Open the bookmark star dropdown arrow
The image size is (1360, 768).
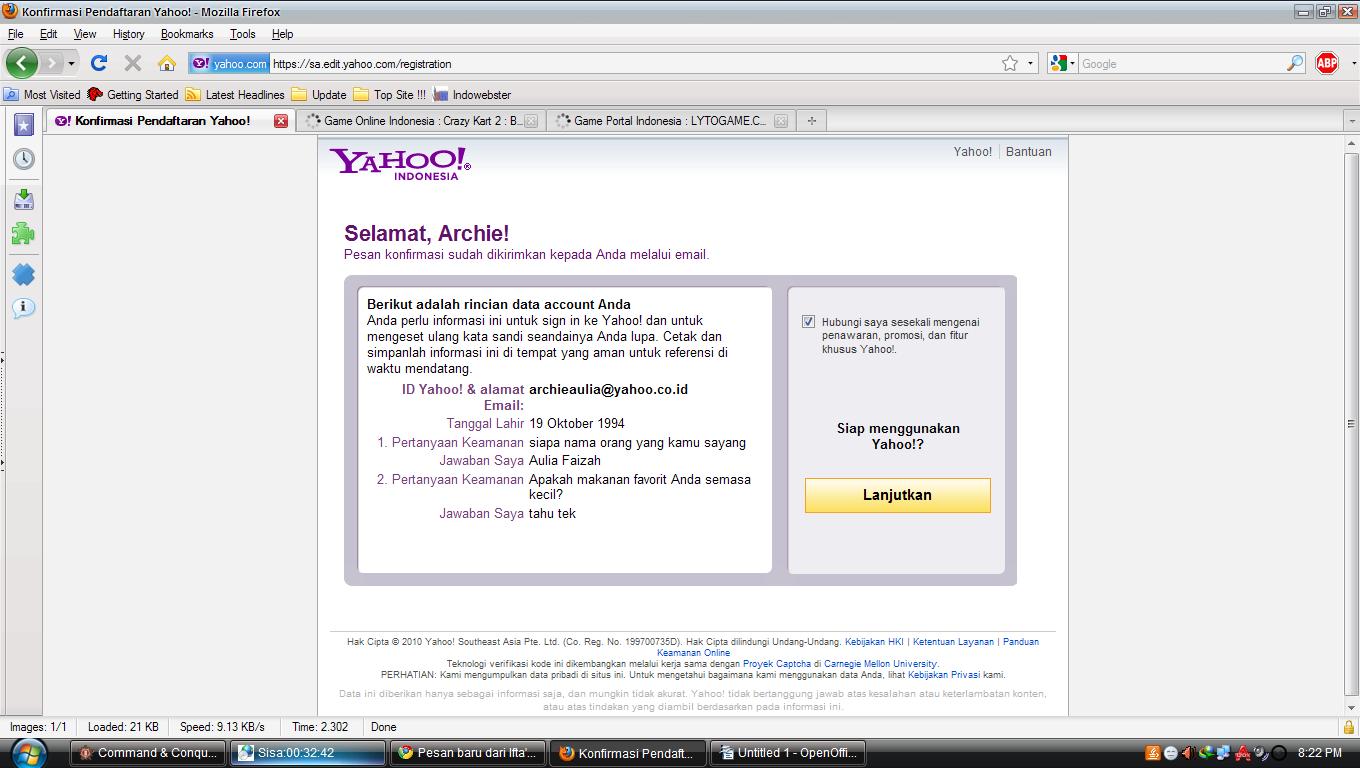[1031, 63]
